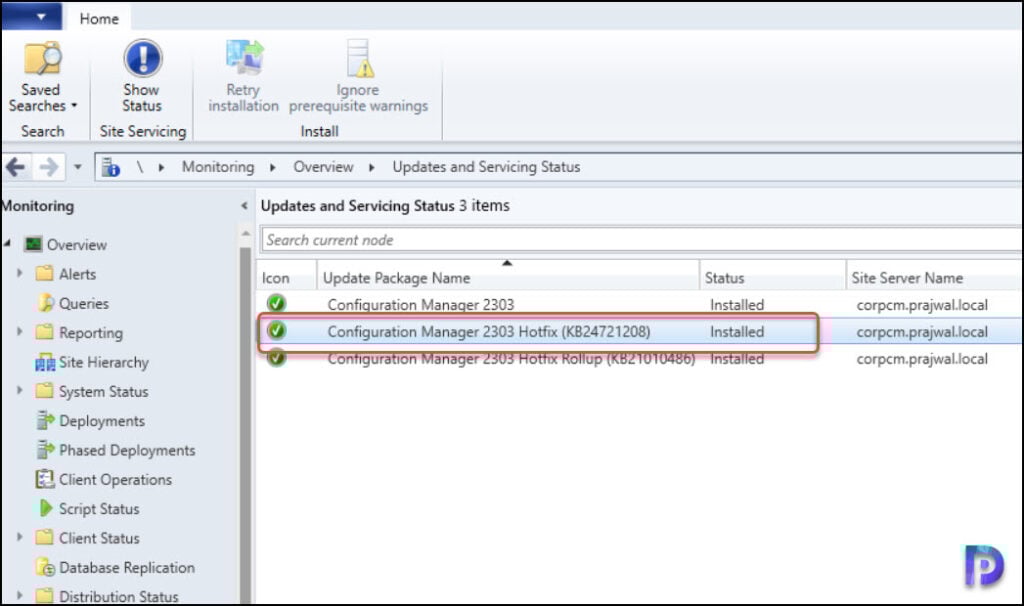Viewport: 1024px width, 606px height.
Task: Select Deployments in navigation tree
Action: (102, 421)
